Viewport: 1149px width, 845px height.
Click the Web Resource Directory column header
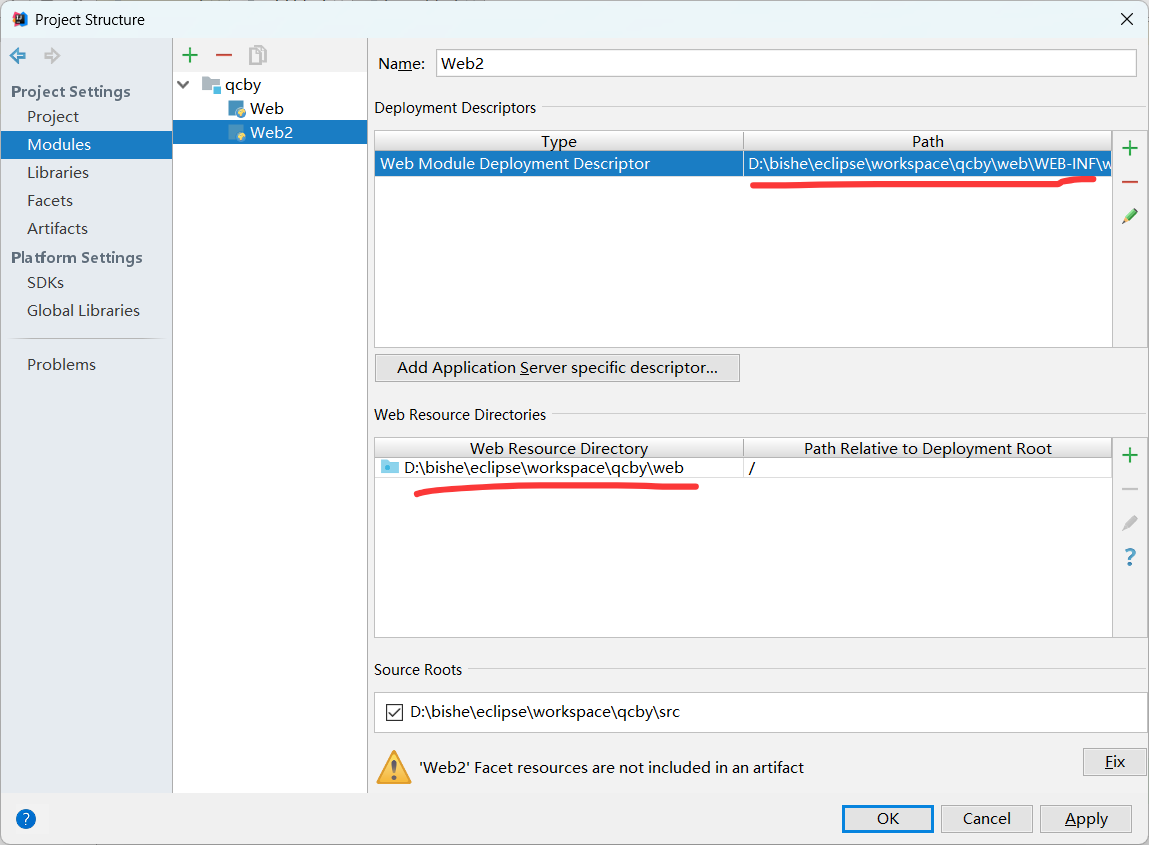click(559, 448)
